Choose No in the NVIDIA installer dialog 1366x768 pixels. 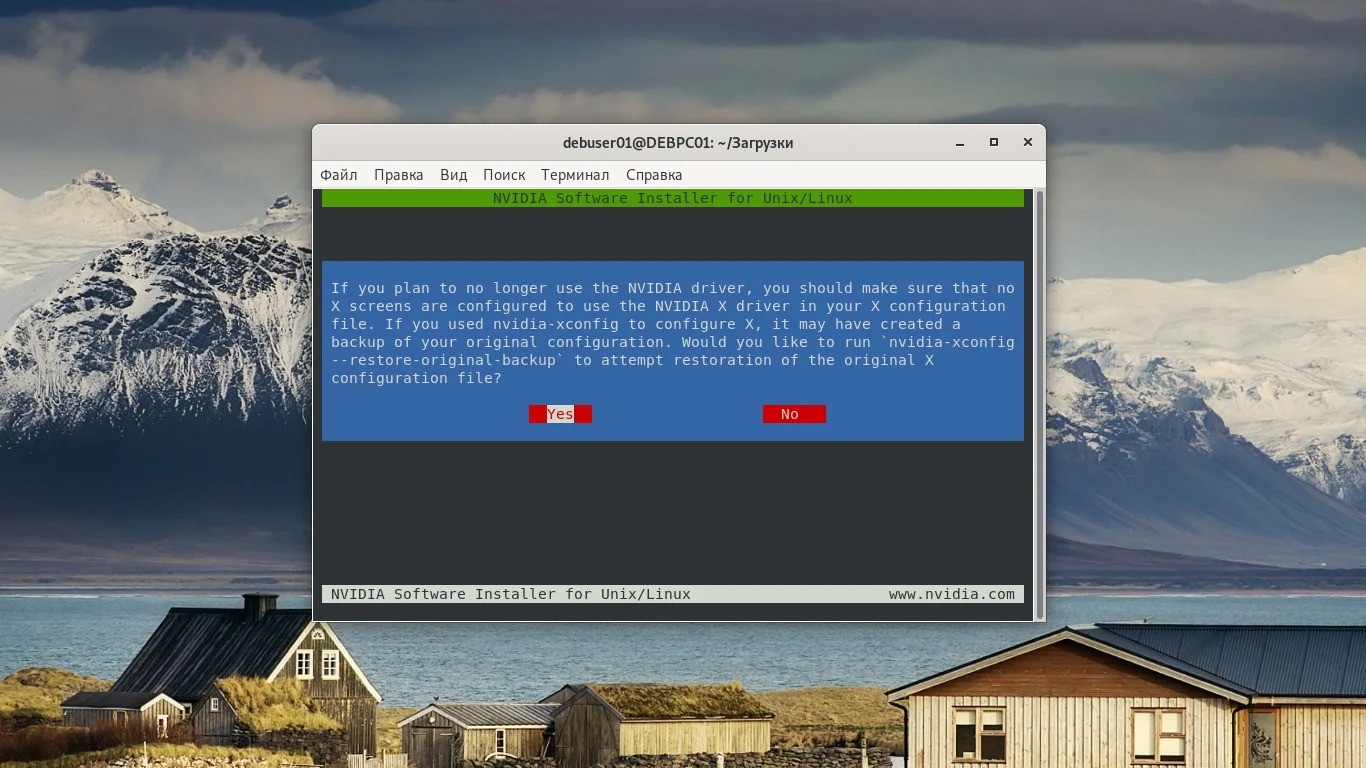(x=794, y=414)
